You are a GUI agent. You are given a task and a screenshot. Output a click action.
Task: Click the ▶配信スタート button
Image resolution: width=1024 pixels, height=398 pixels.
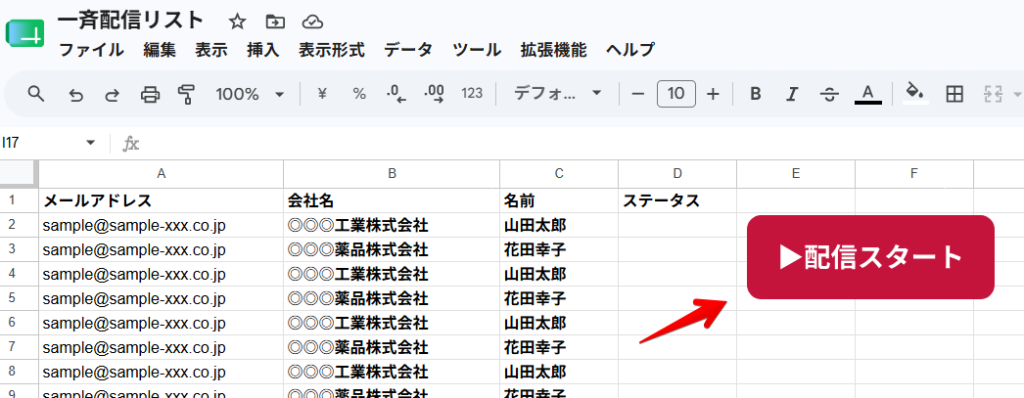tap(871, 257)
